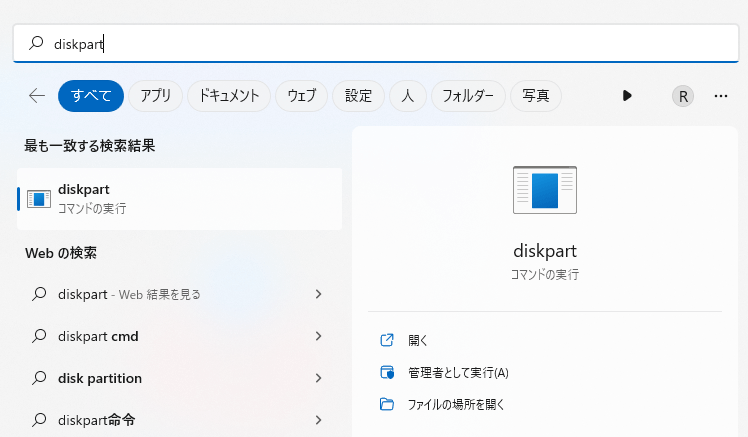
Task: Open the R user account avatar
Action: pos(683,96)
